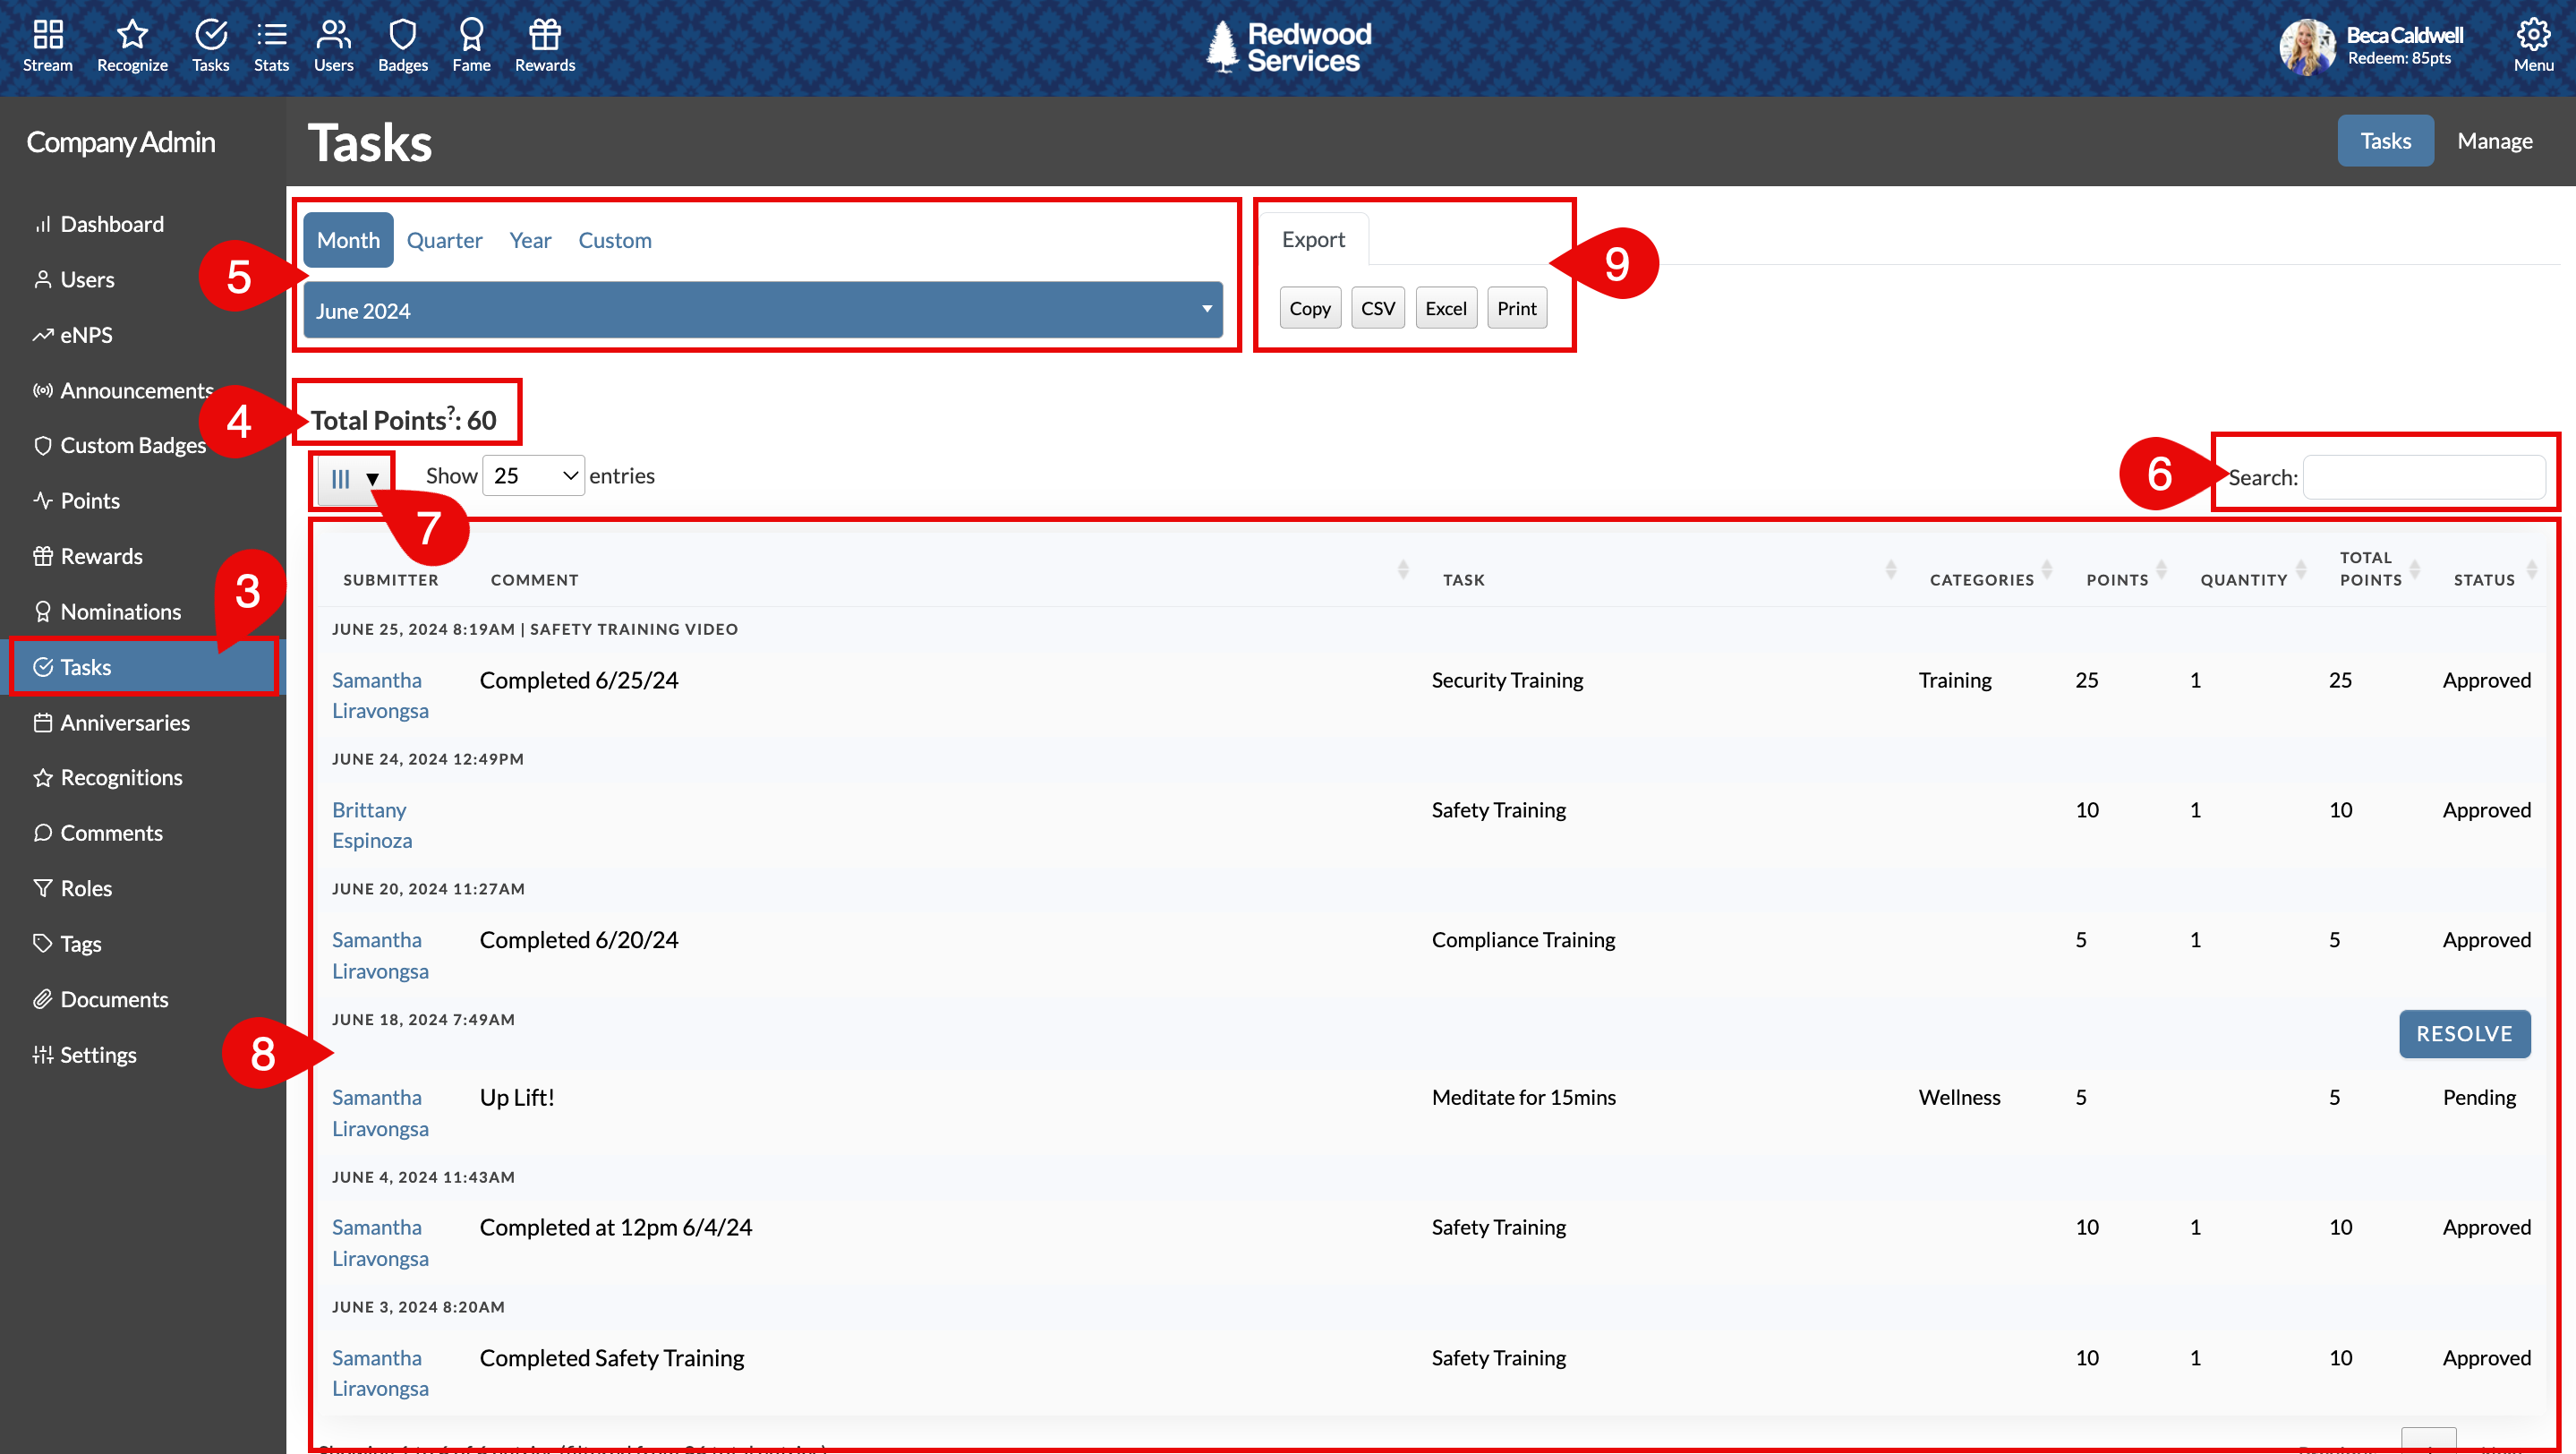Export the task list with the Print button
This screenshot has width=2576, height=1454.
[x=1516, y=308]
